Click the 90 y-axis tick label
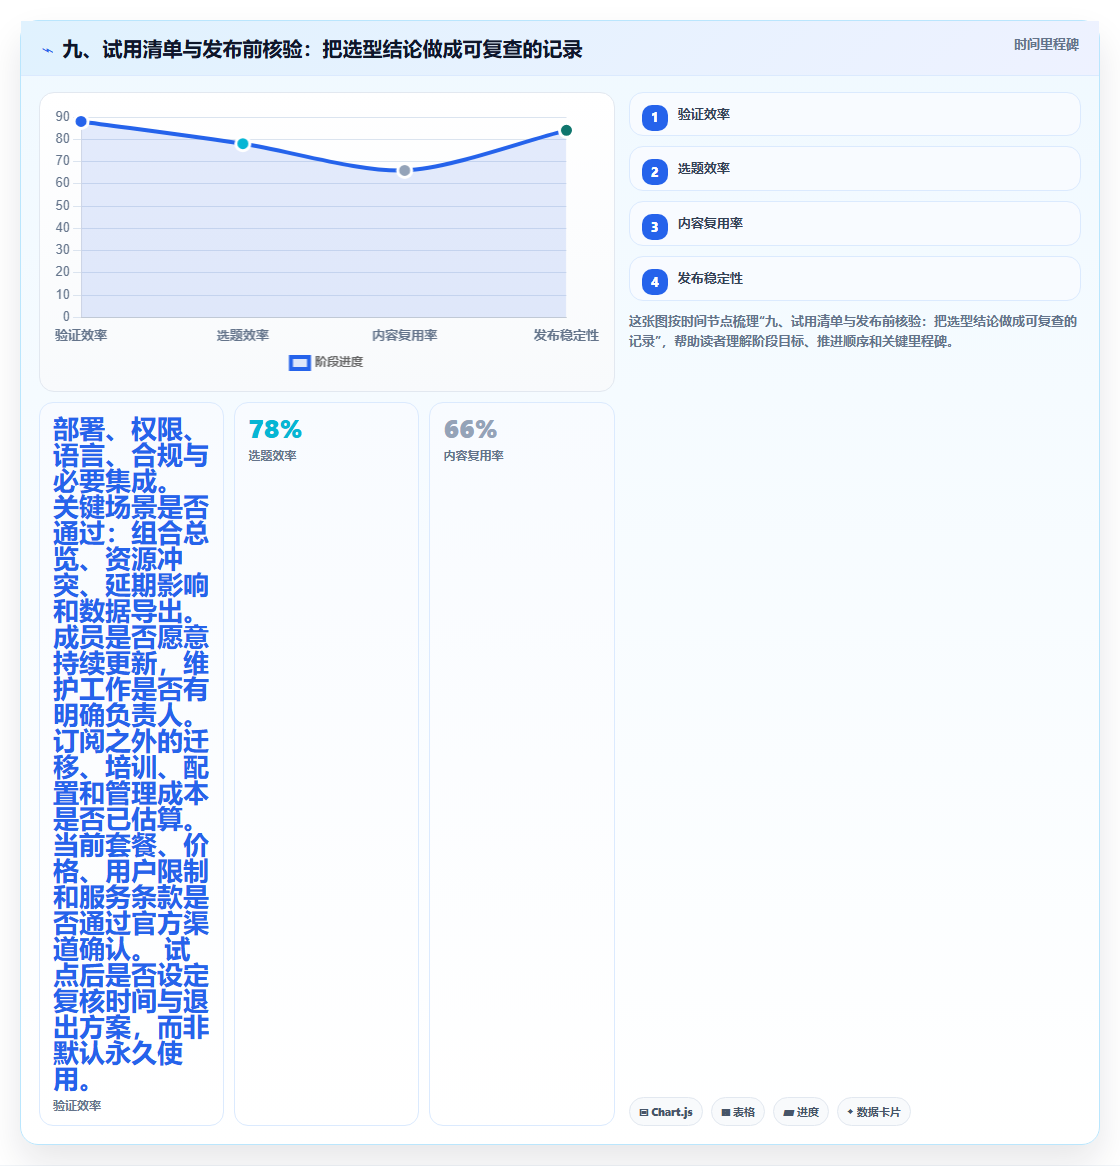1120x1166 pixels. 62,117
